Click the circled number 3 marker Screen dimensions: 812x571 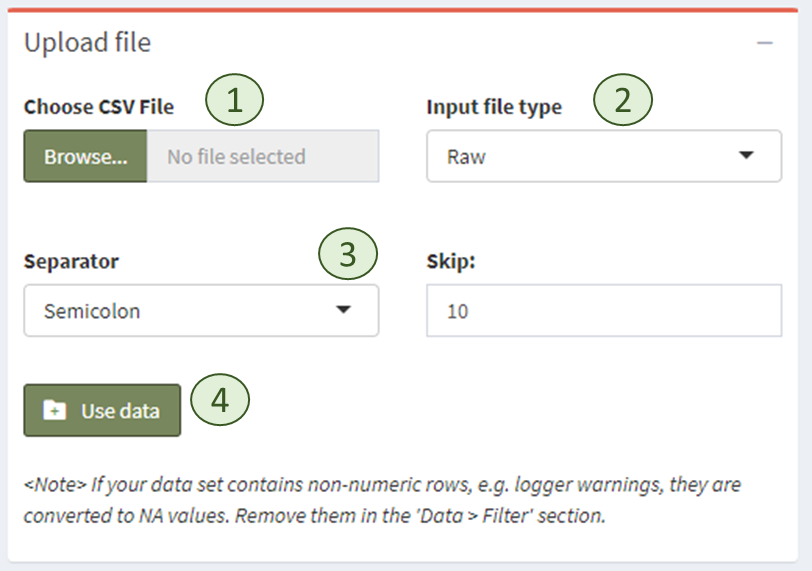(x=348, y=255)
